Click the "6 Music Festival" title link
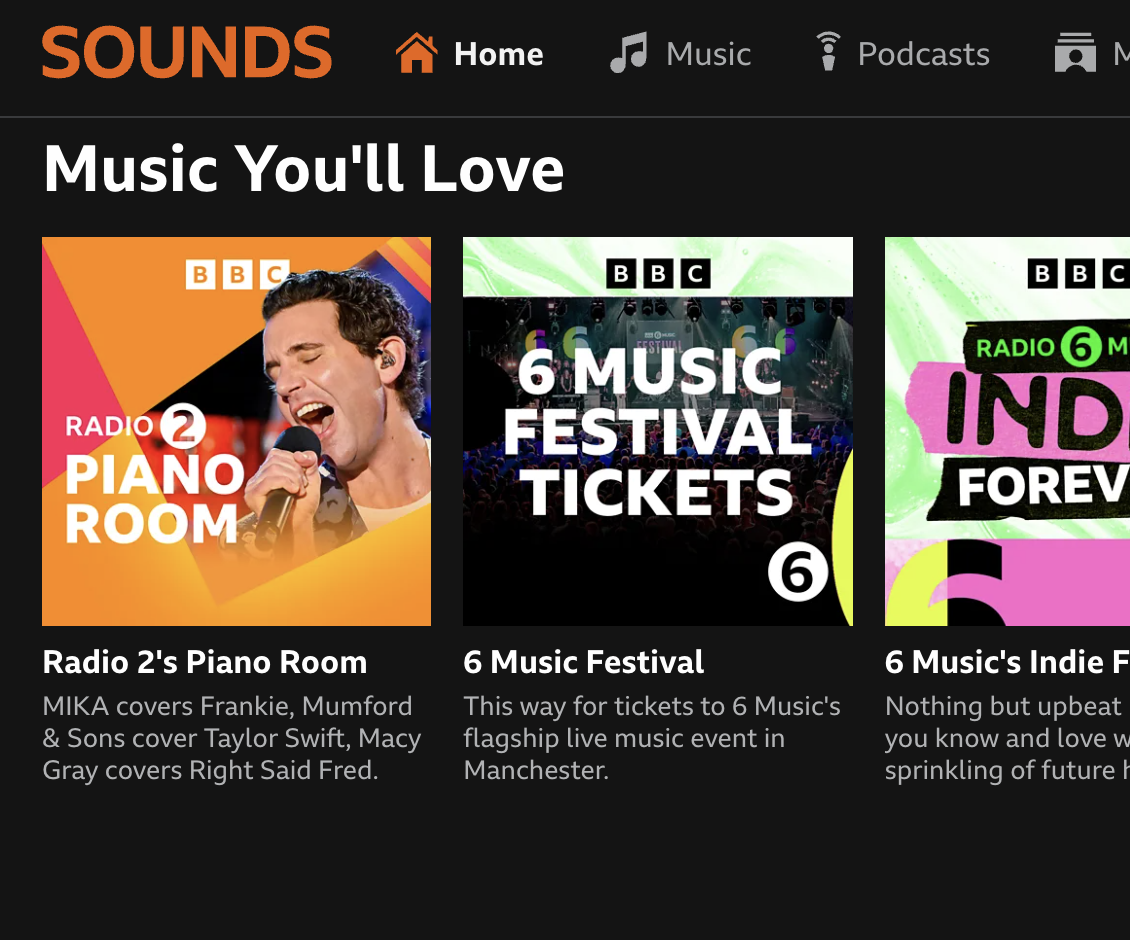Screen dimensions: 1130x940 pos(584,662)
